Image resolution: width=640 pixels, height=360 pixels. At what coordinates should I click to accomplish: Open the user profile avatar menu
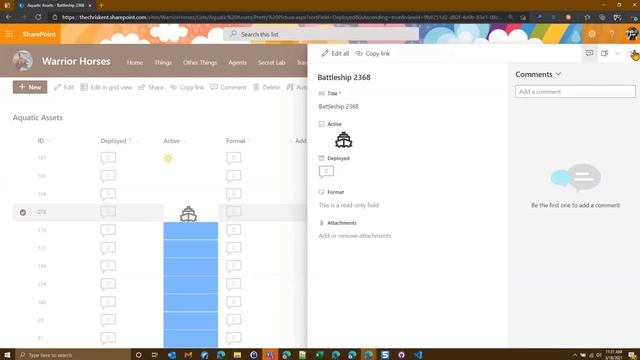[631, 34]
